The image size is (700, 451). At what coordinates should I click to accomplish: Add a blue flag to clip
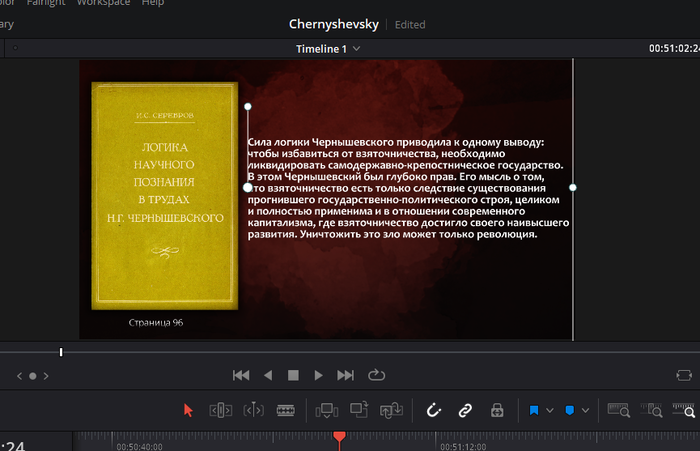pos(533,410)
